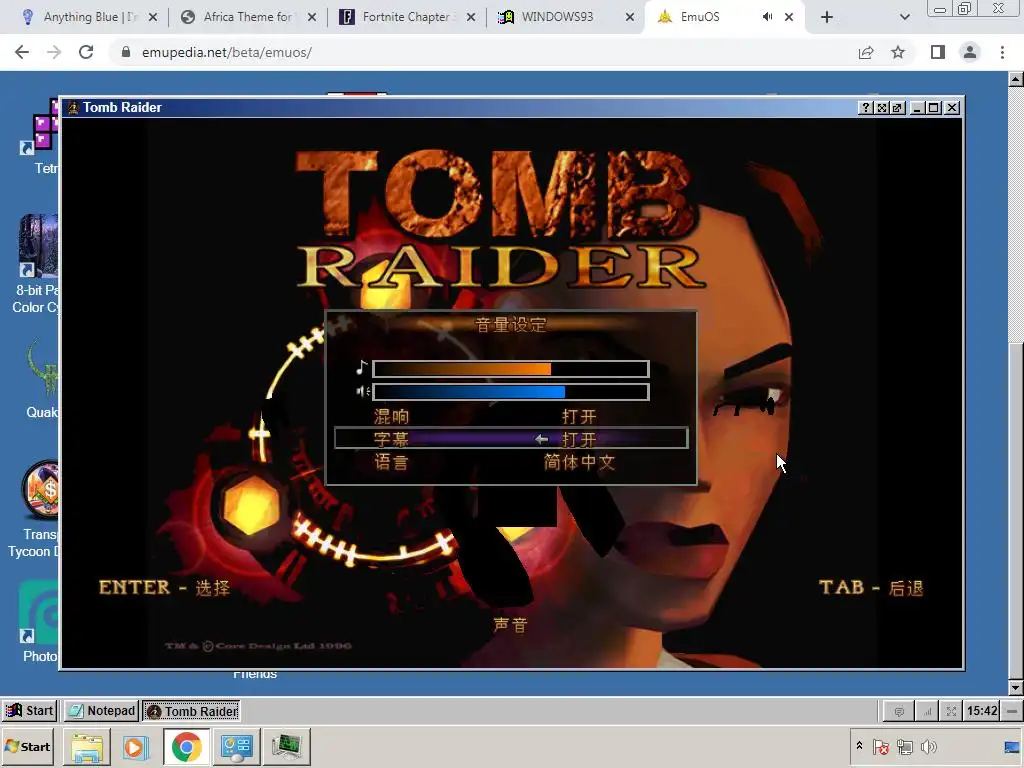The height and width of the screenshot is (768, 1024).
Task: Open a new Chrome tab
Action: tap(827, 17)
